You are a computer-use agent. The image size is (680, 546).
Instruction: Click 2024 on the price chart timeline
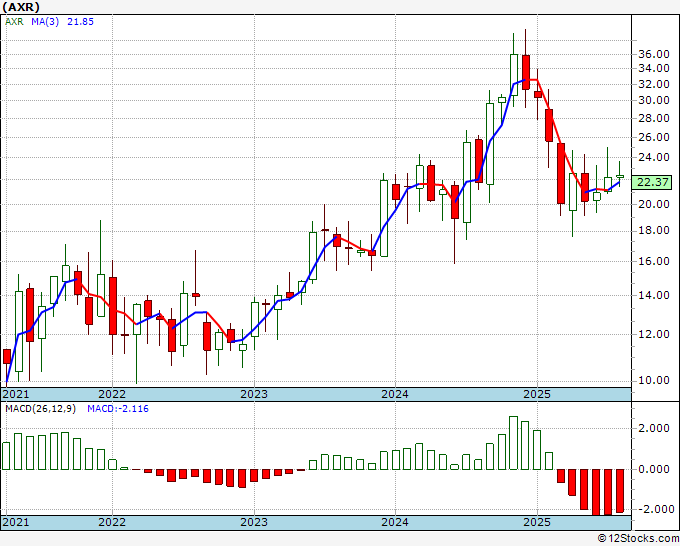pyautogui.click(x=395, y=394)
